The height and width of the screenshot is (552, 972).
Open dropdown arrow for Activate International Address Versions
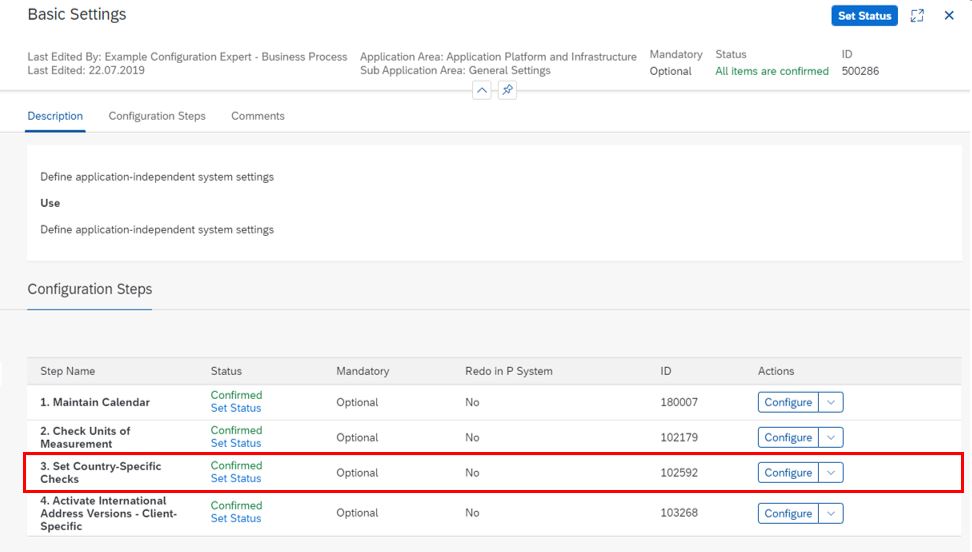(831, 513)
